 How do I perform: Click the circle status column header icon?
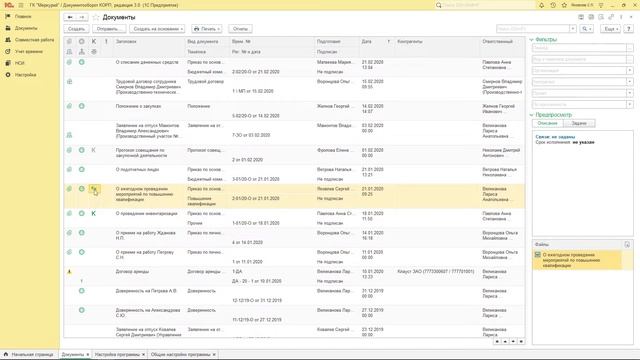(x=82, y=42)
